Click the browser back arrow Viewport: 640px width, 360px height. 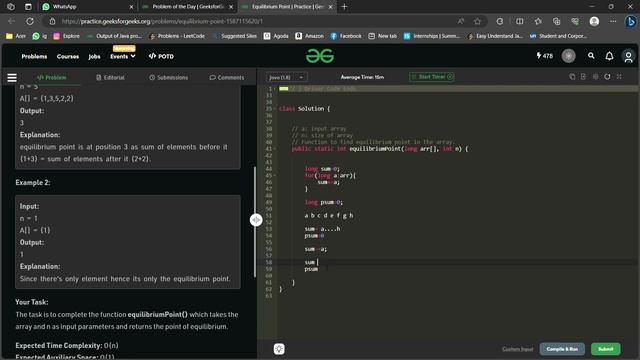tap(11, 21)
